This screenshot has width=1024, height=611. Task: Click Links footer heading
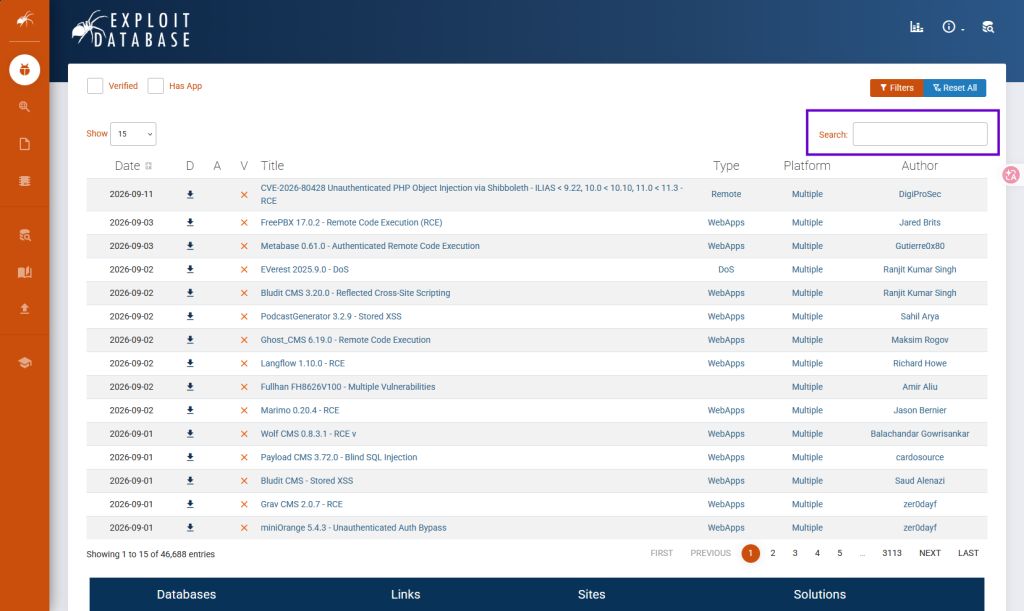pyautogui.click(x=406, y=595)
